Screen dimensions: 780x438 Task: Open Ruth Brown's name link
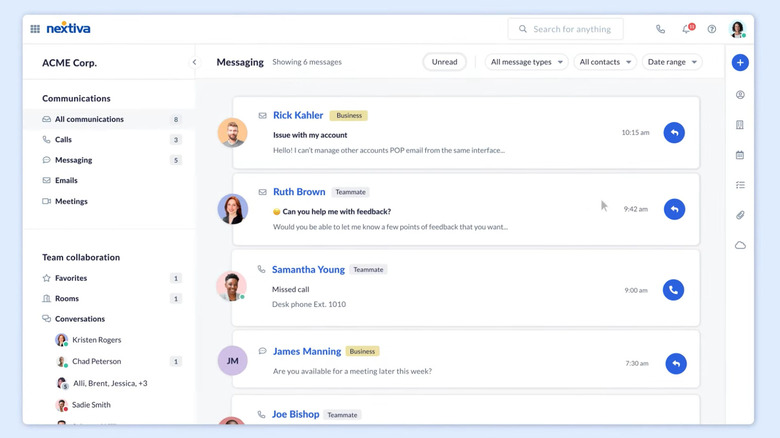click(299, 192)
